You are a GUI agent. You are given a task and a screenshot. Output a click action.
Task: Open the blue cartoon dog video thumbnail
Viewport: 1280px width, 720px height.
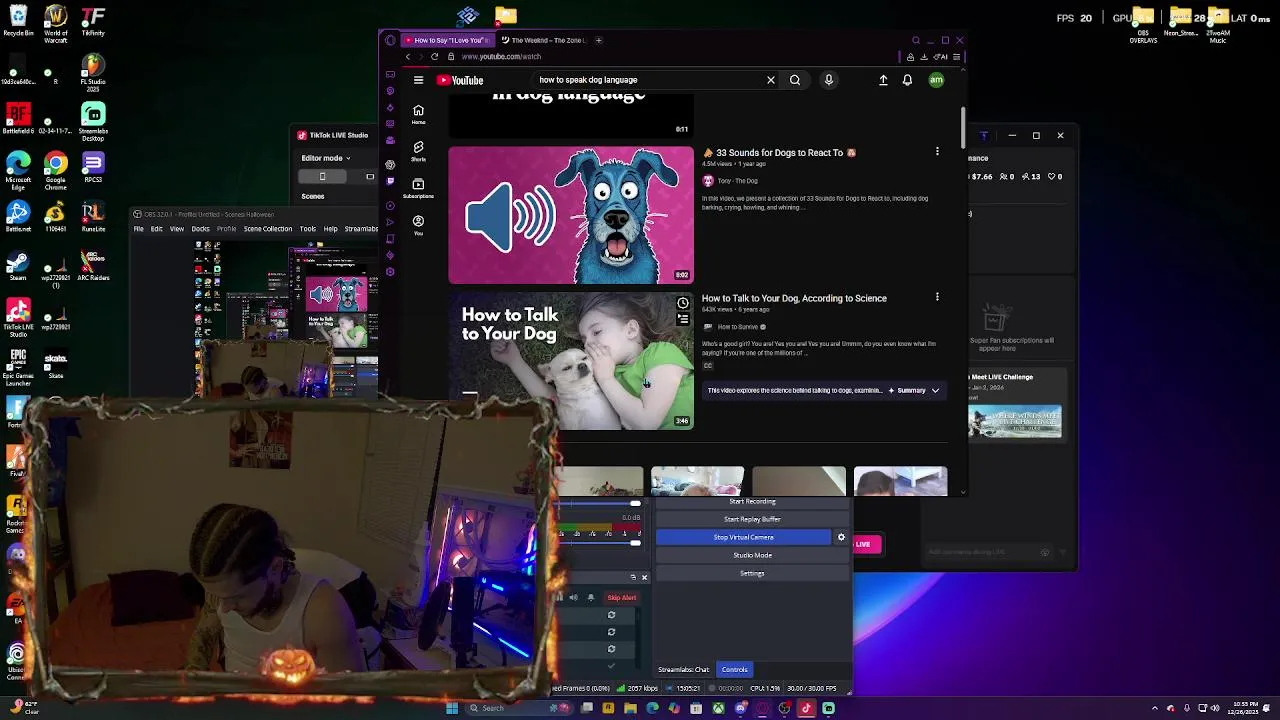[571, 215]
